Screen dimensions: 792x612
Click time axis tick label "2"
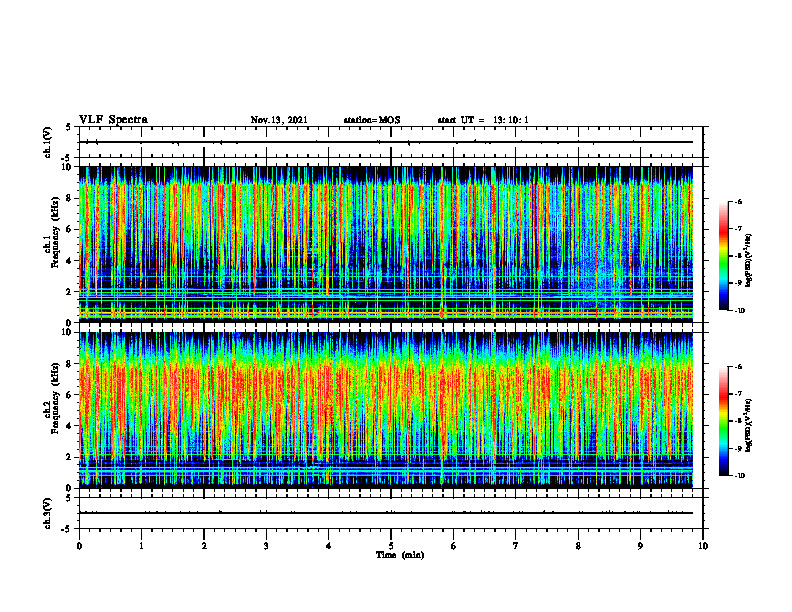point(204,546)
